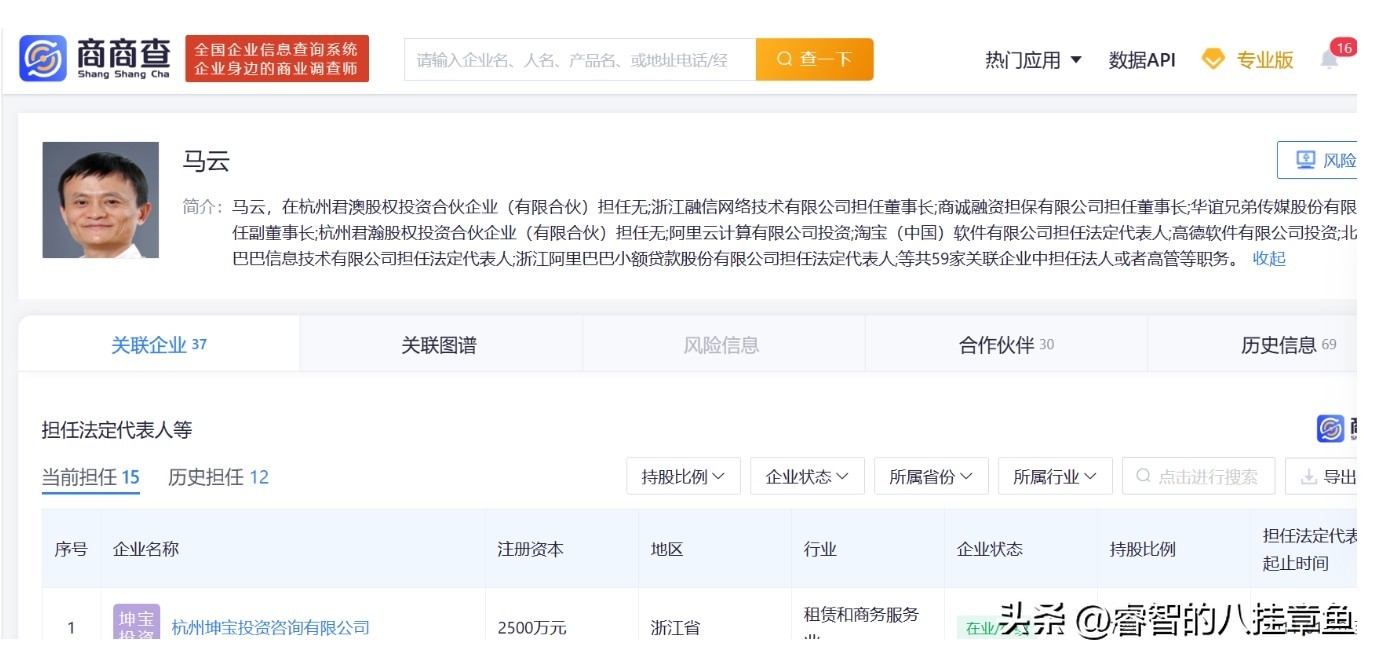Click the 序号 column header
Screen dimensions: 1375x657
71,549
